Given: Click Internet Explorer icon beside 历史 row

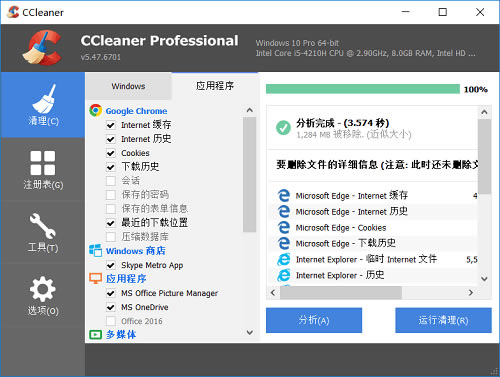Looking at the screenshot, I should 284,275.
